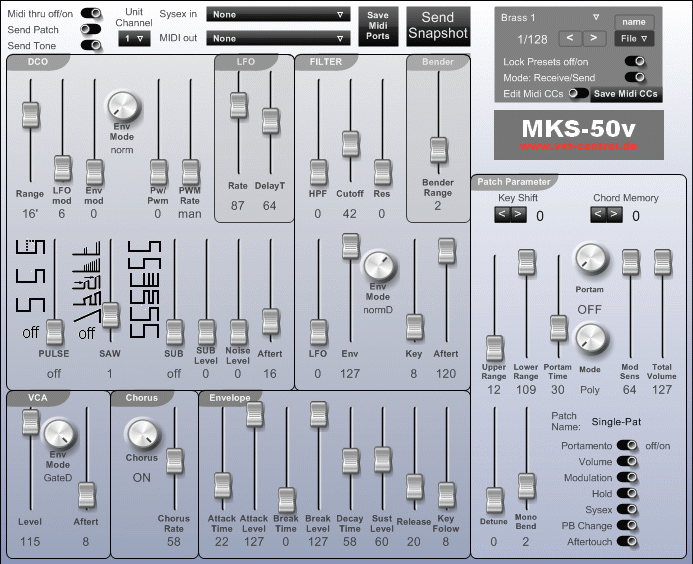Open the MIDI out port dropdown
Image resolution: width=693 pixels, height=564 pixels.
point(278,38)
